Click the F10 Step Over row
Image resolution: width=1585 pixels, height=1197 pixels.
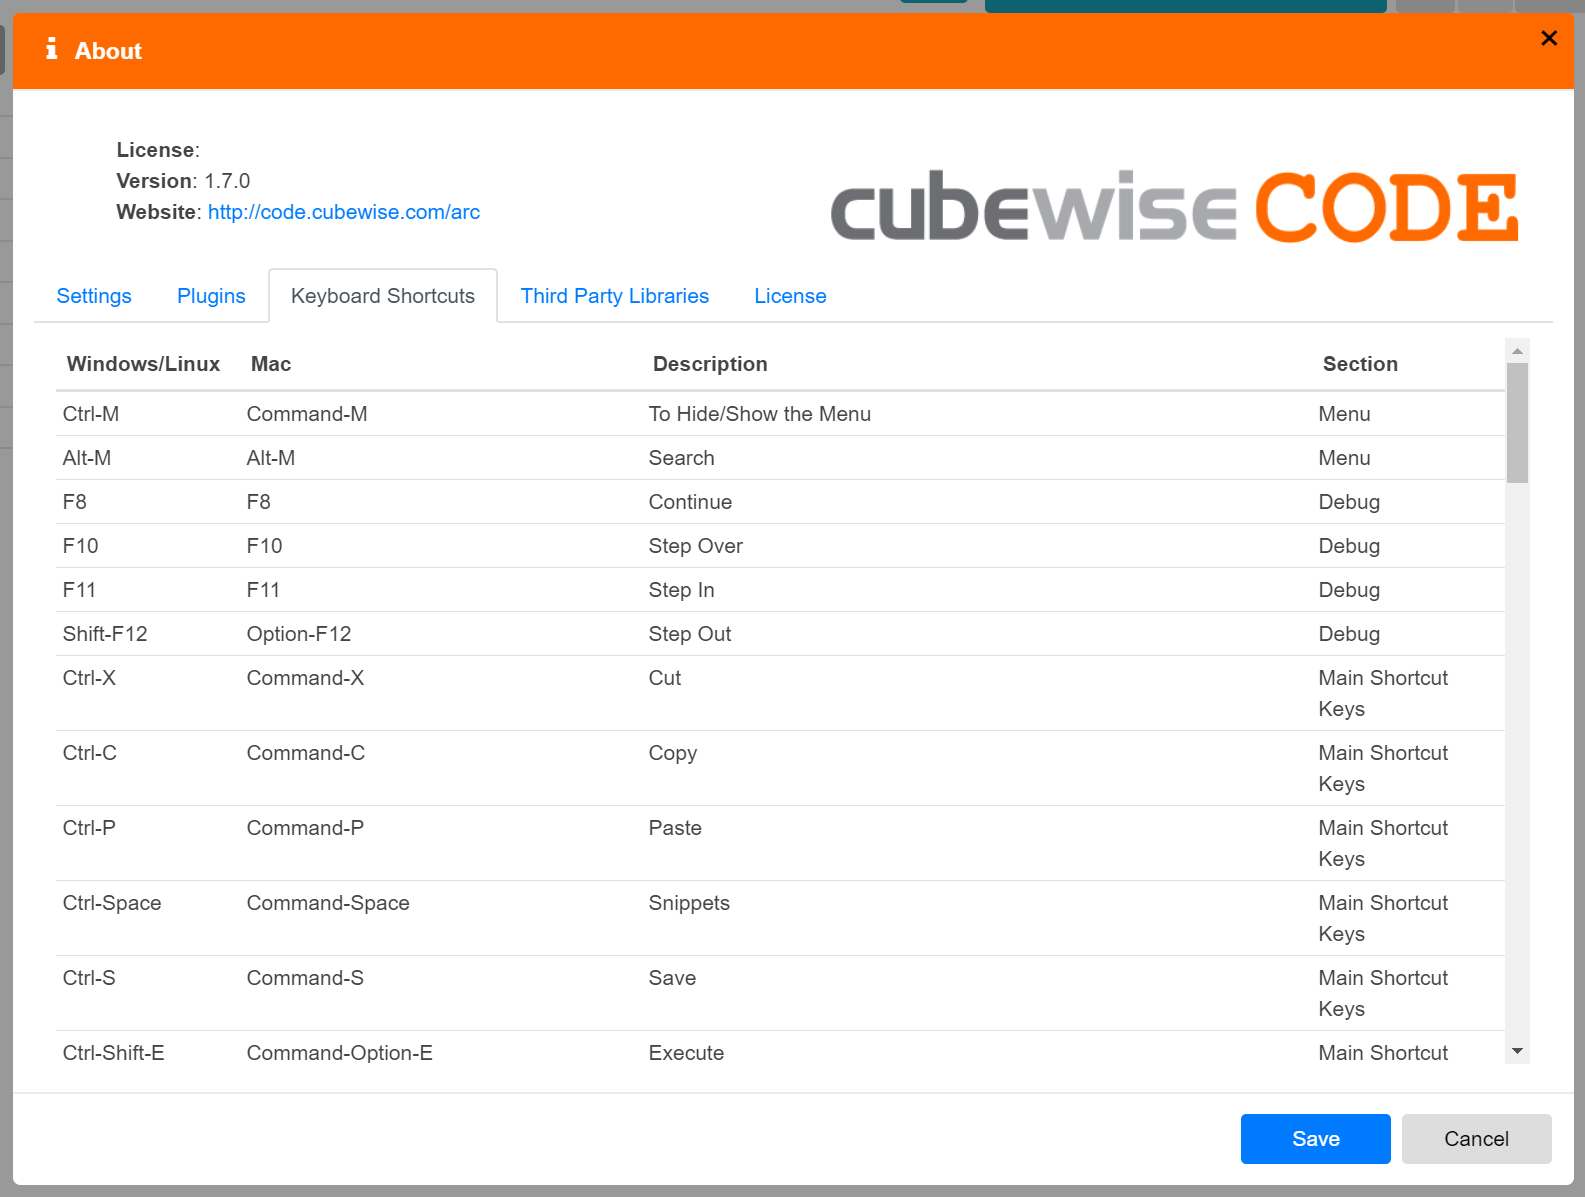point(695,546)
